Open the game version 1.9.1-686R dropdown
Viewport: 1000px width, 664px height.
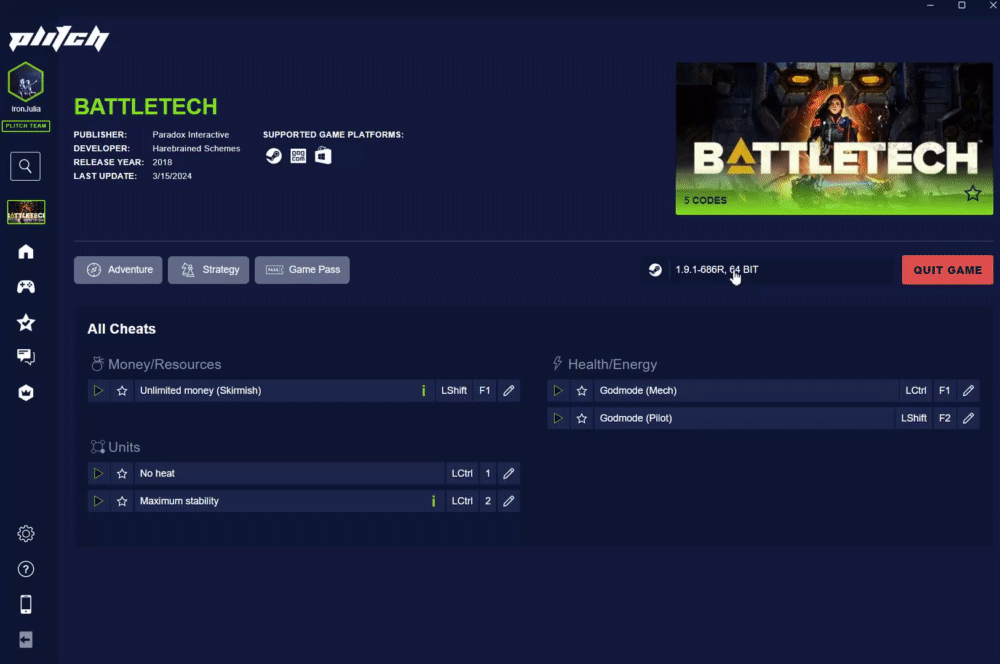[x=767, y=270]
